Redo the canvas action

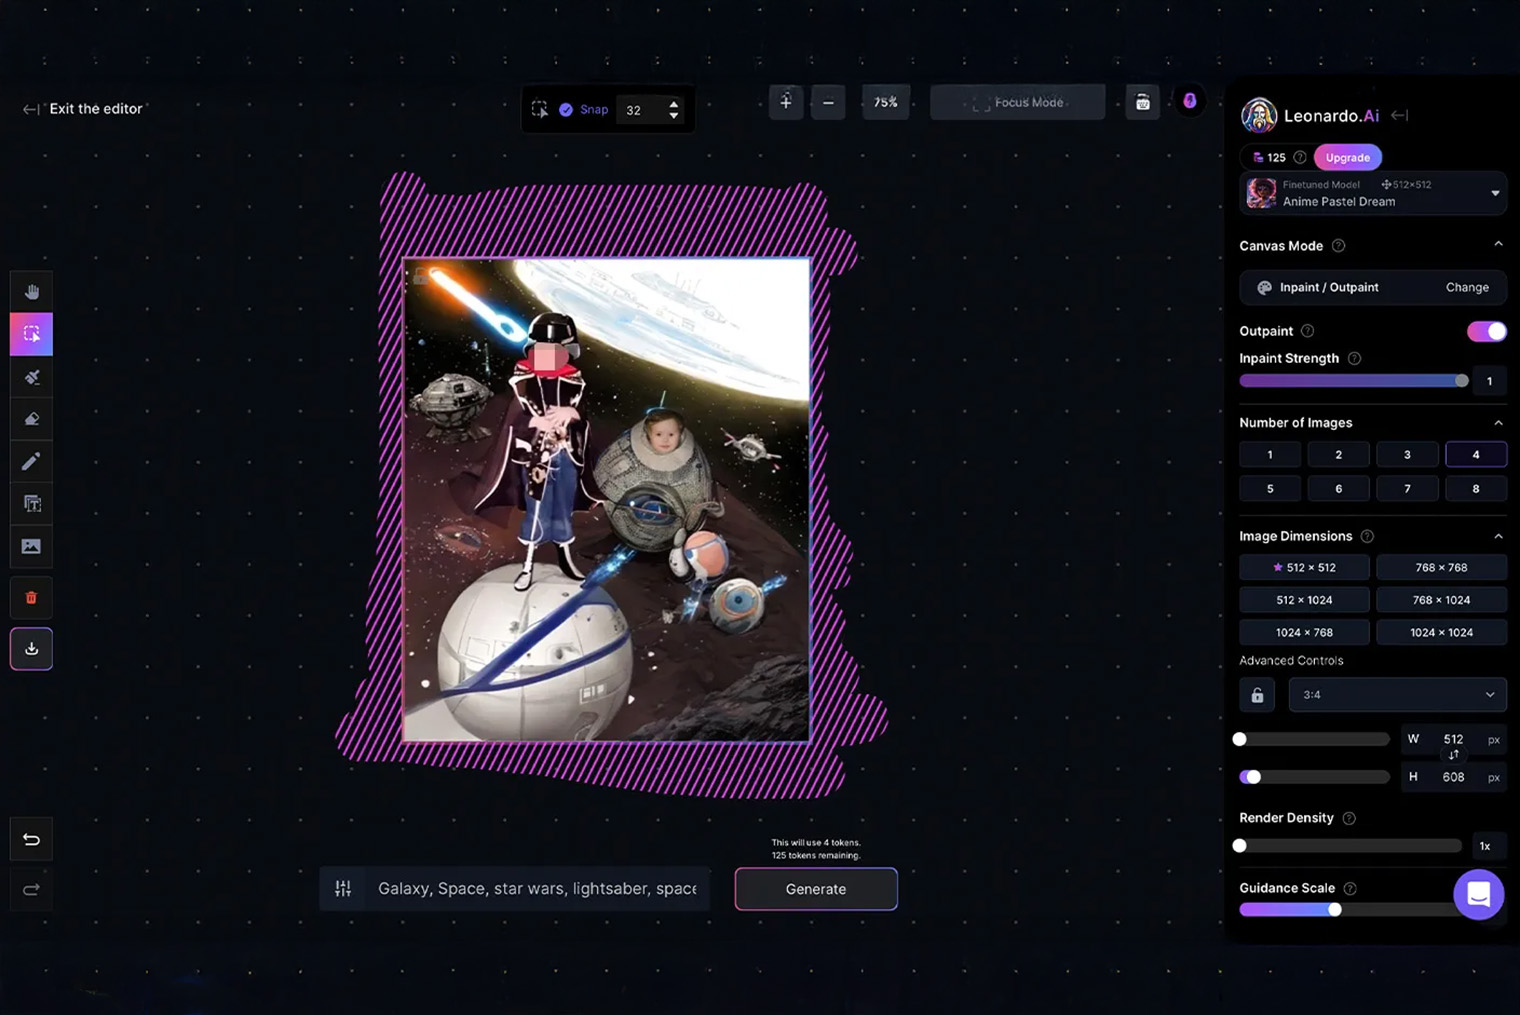point(31,889)
